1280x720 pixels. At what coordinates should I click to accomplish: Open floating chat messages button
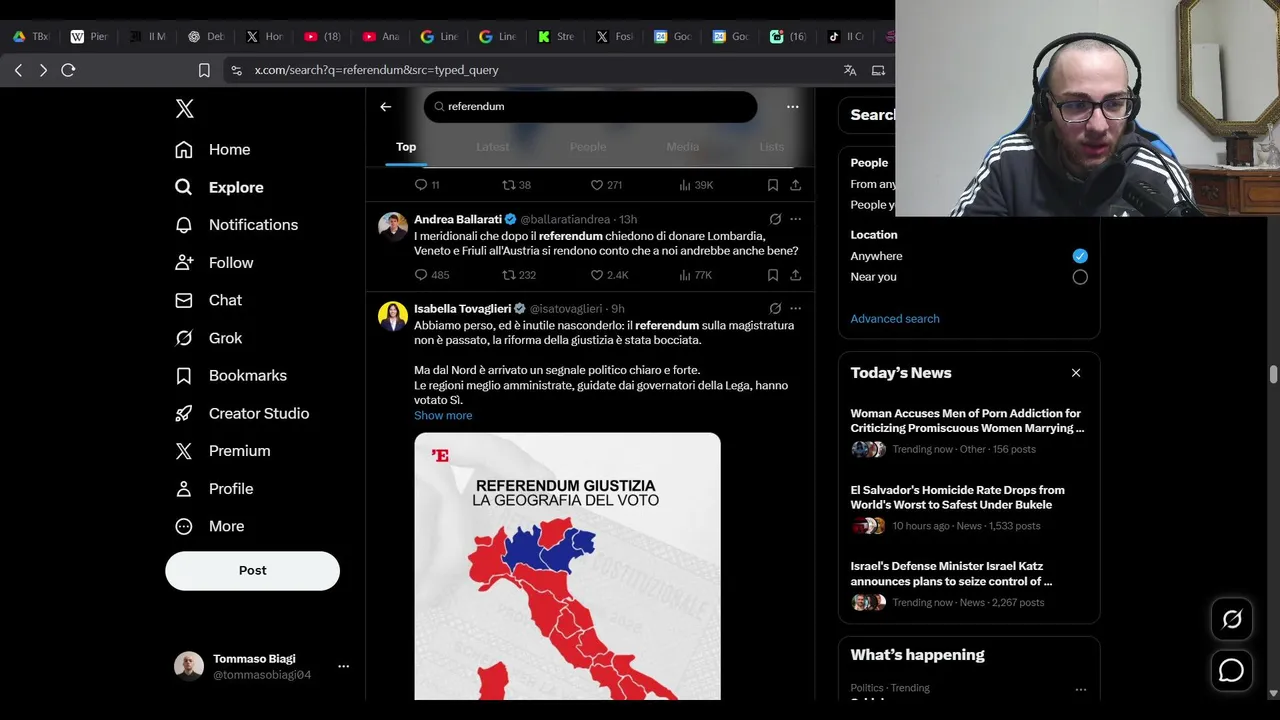click(x=1232, y=671)
